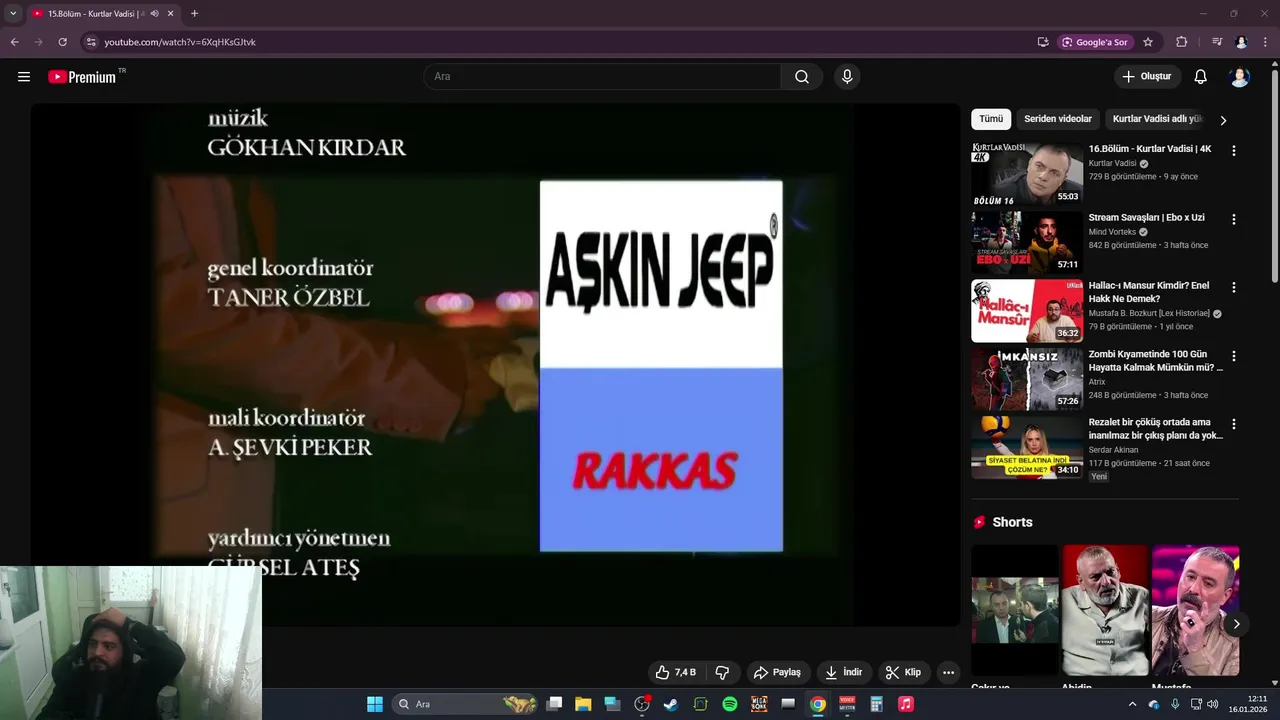Click install app icon in address bar
Screen dimensions: 1280x720
[1043, 42]
